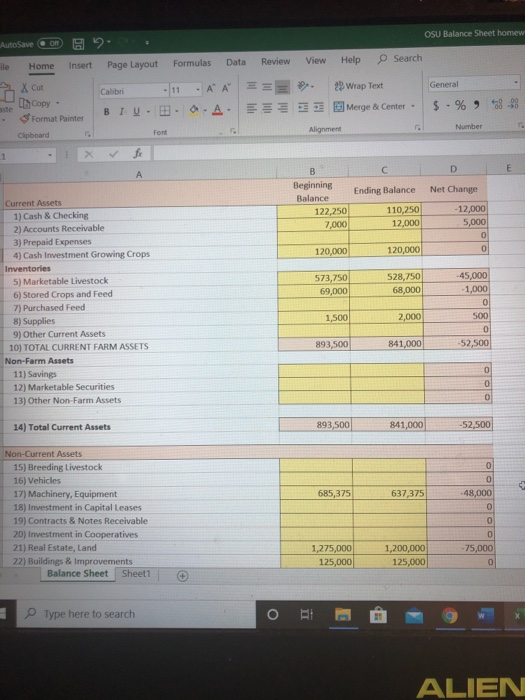Toggle Italic formatting
Viewport: 525px width, 700px height.
tap(121, 111)
